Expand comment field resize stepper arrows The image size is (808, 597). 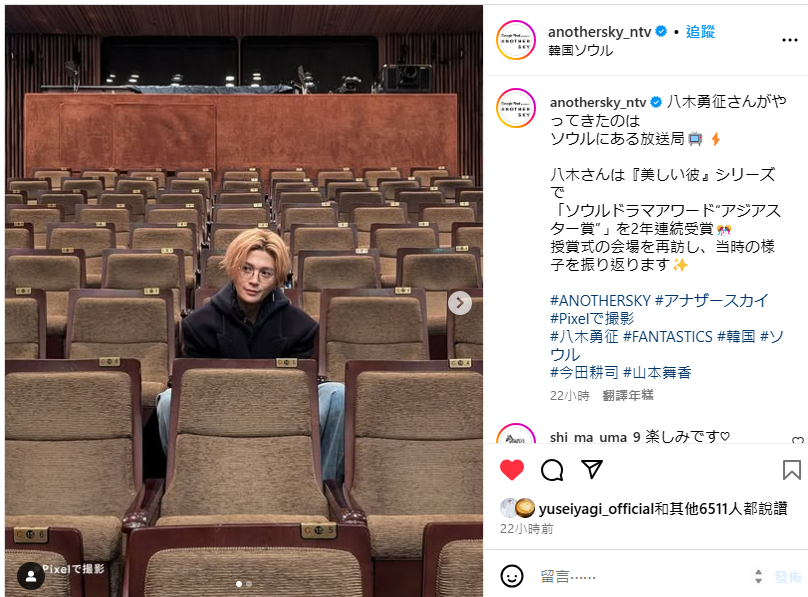pyautogui.click(x=758, y=576)
